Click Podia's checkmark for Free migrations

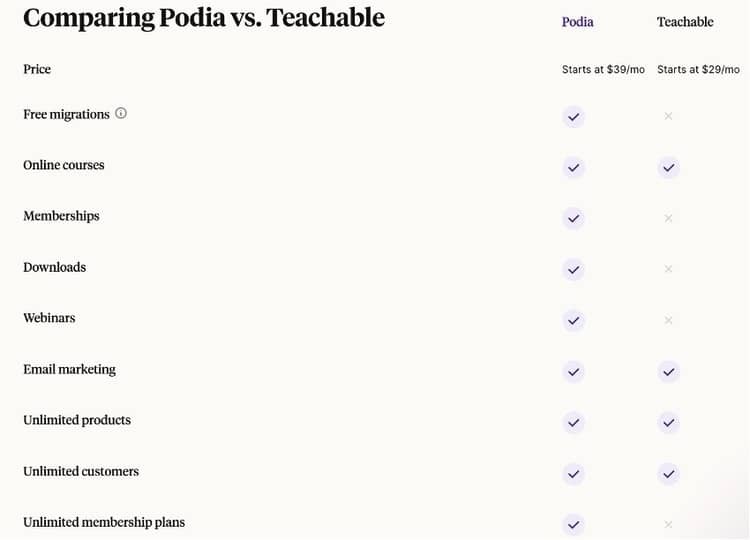point(573,116)
